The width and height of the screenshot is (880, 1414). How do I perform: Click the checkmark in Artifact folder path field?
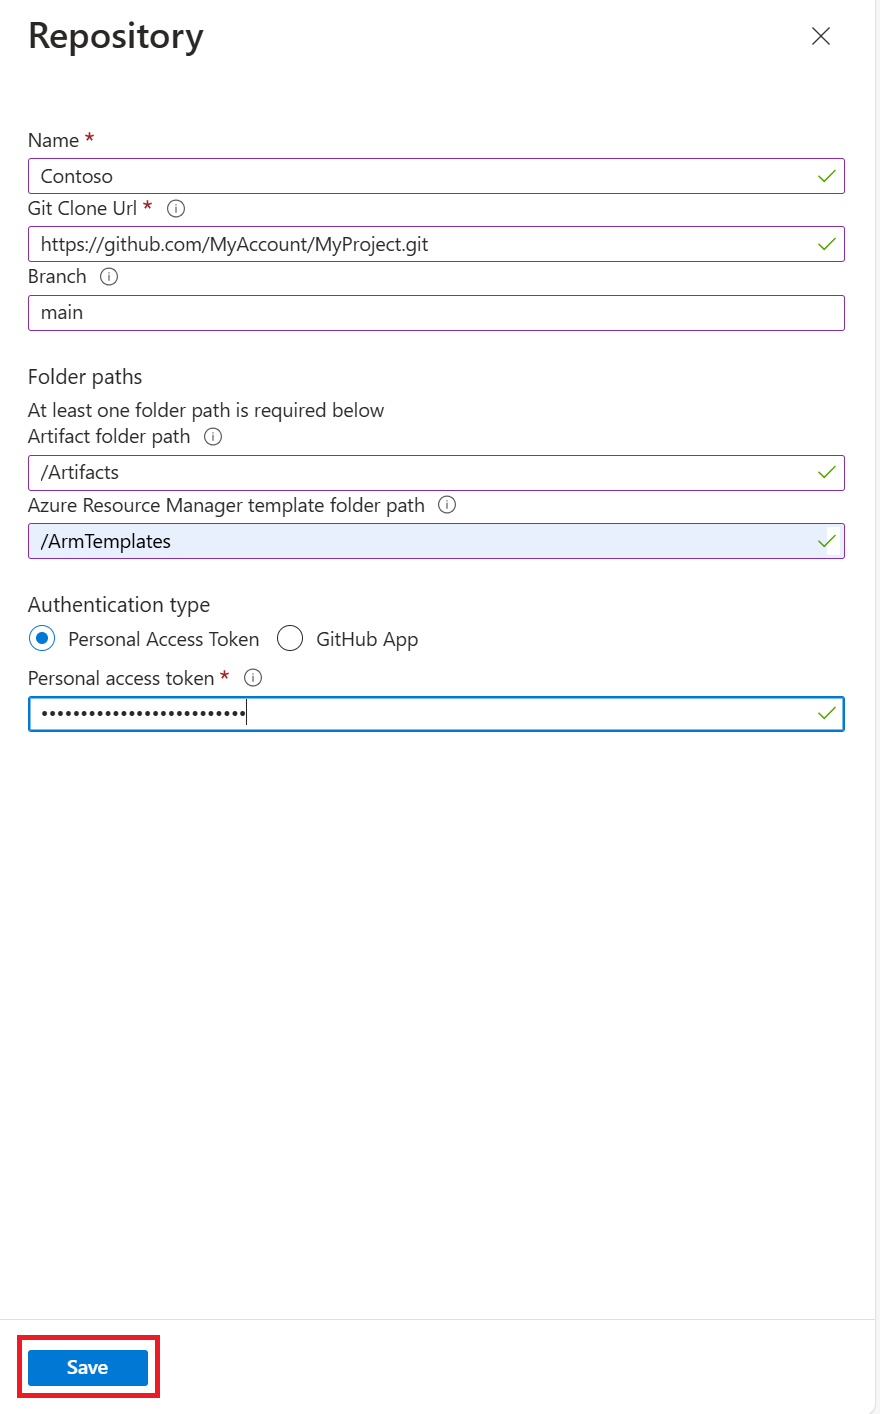click(x=827, y=472)
